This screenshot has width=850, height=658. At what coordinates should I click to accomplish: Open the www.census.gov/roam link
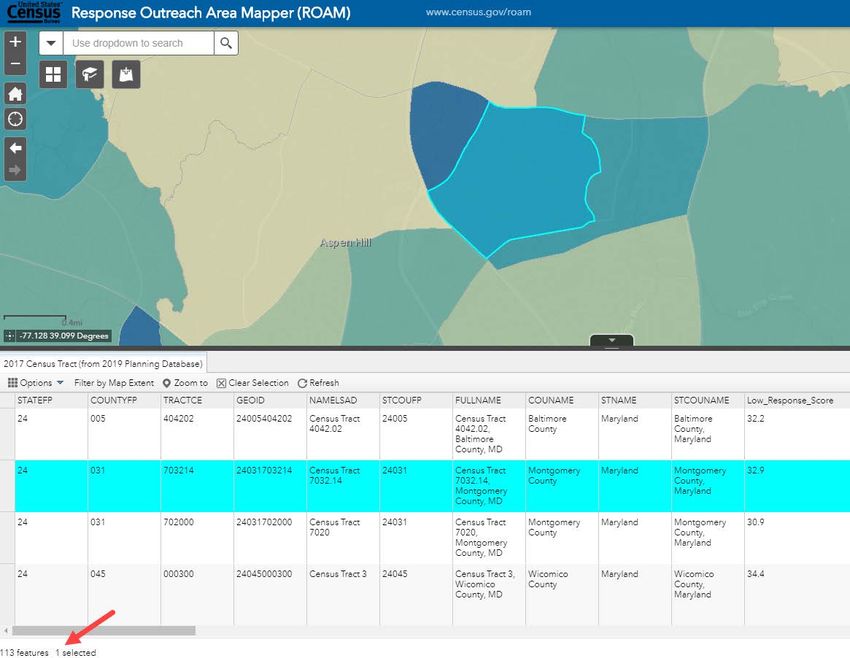click(x=478, y=12)
